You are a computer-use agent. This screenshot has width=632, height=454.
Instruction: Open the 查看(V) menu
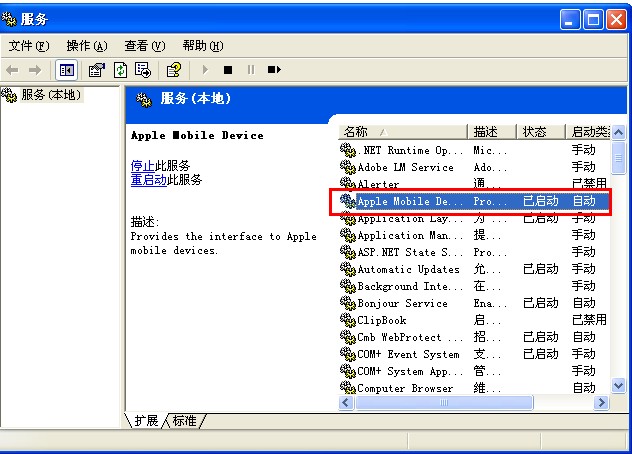pyautogui.click(x=145, y=46)
